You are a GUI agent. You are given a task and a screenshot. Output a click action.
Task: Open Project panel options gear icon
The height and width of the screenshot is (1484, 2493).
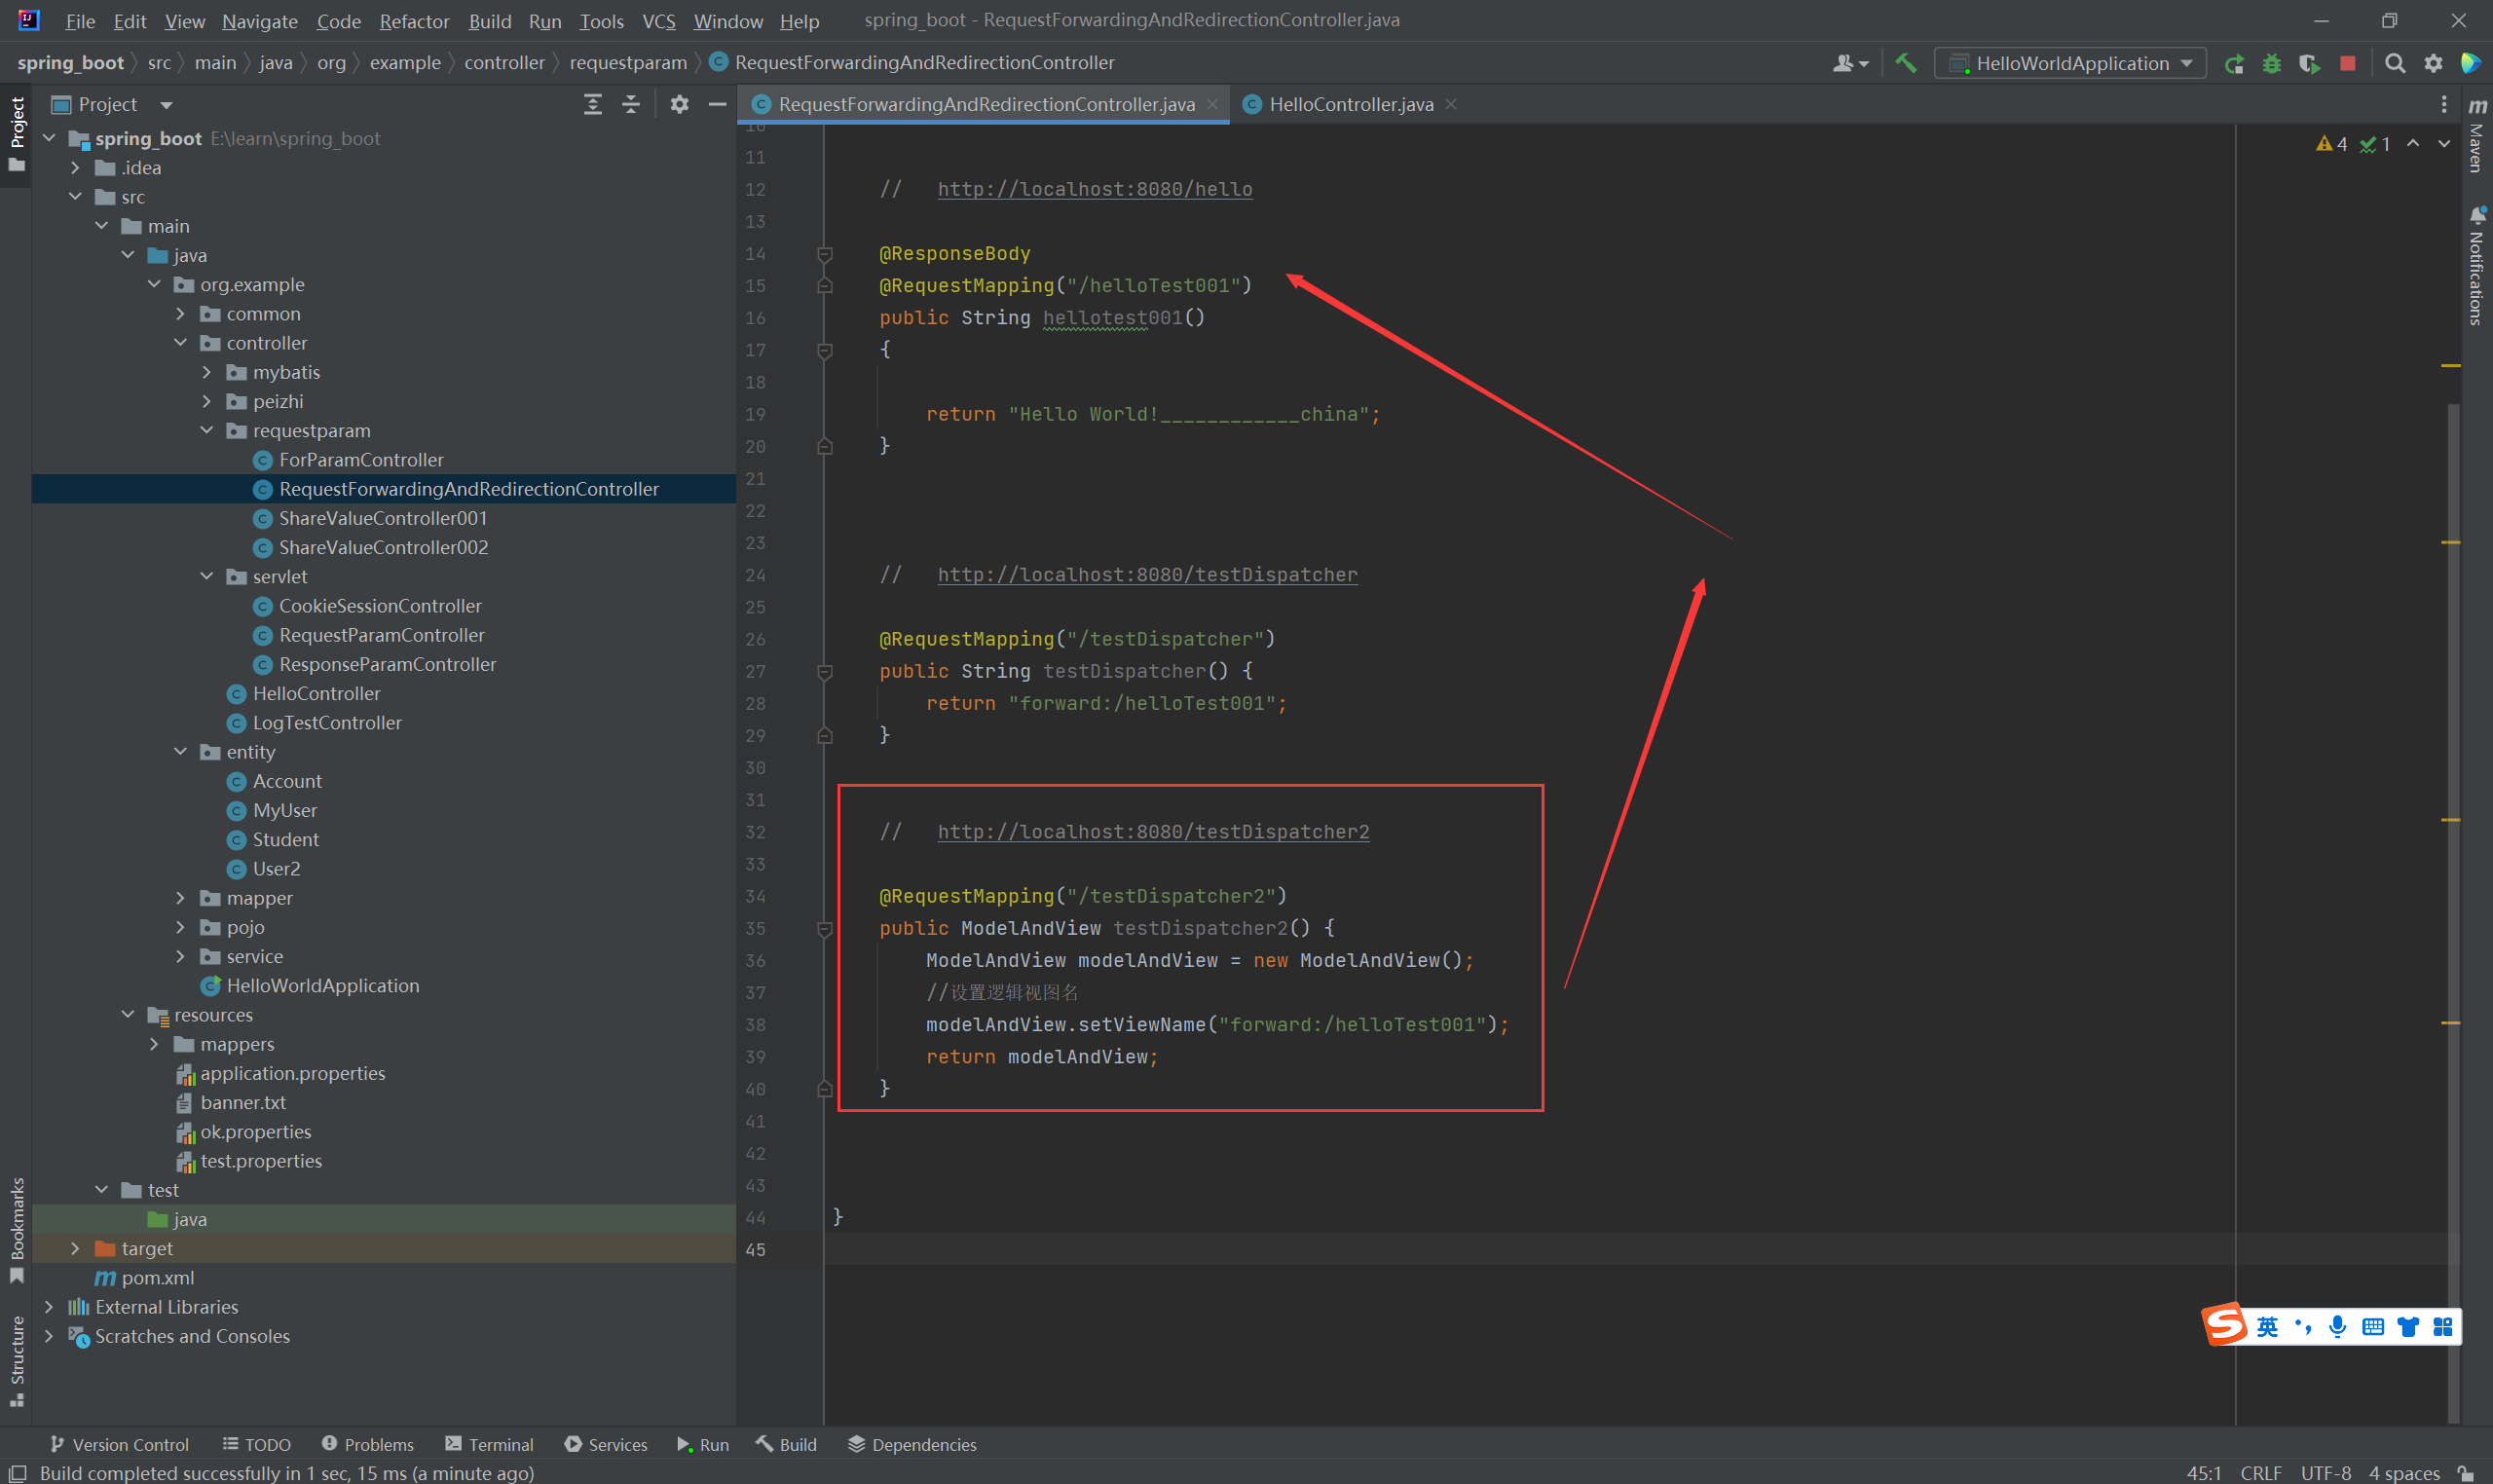pos(679,104)
